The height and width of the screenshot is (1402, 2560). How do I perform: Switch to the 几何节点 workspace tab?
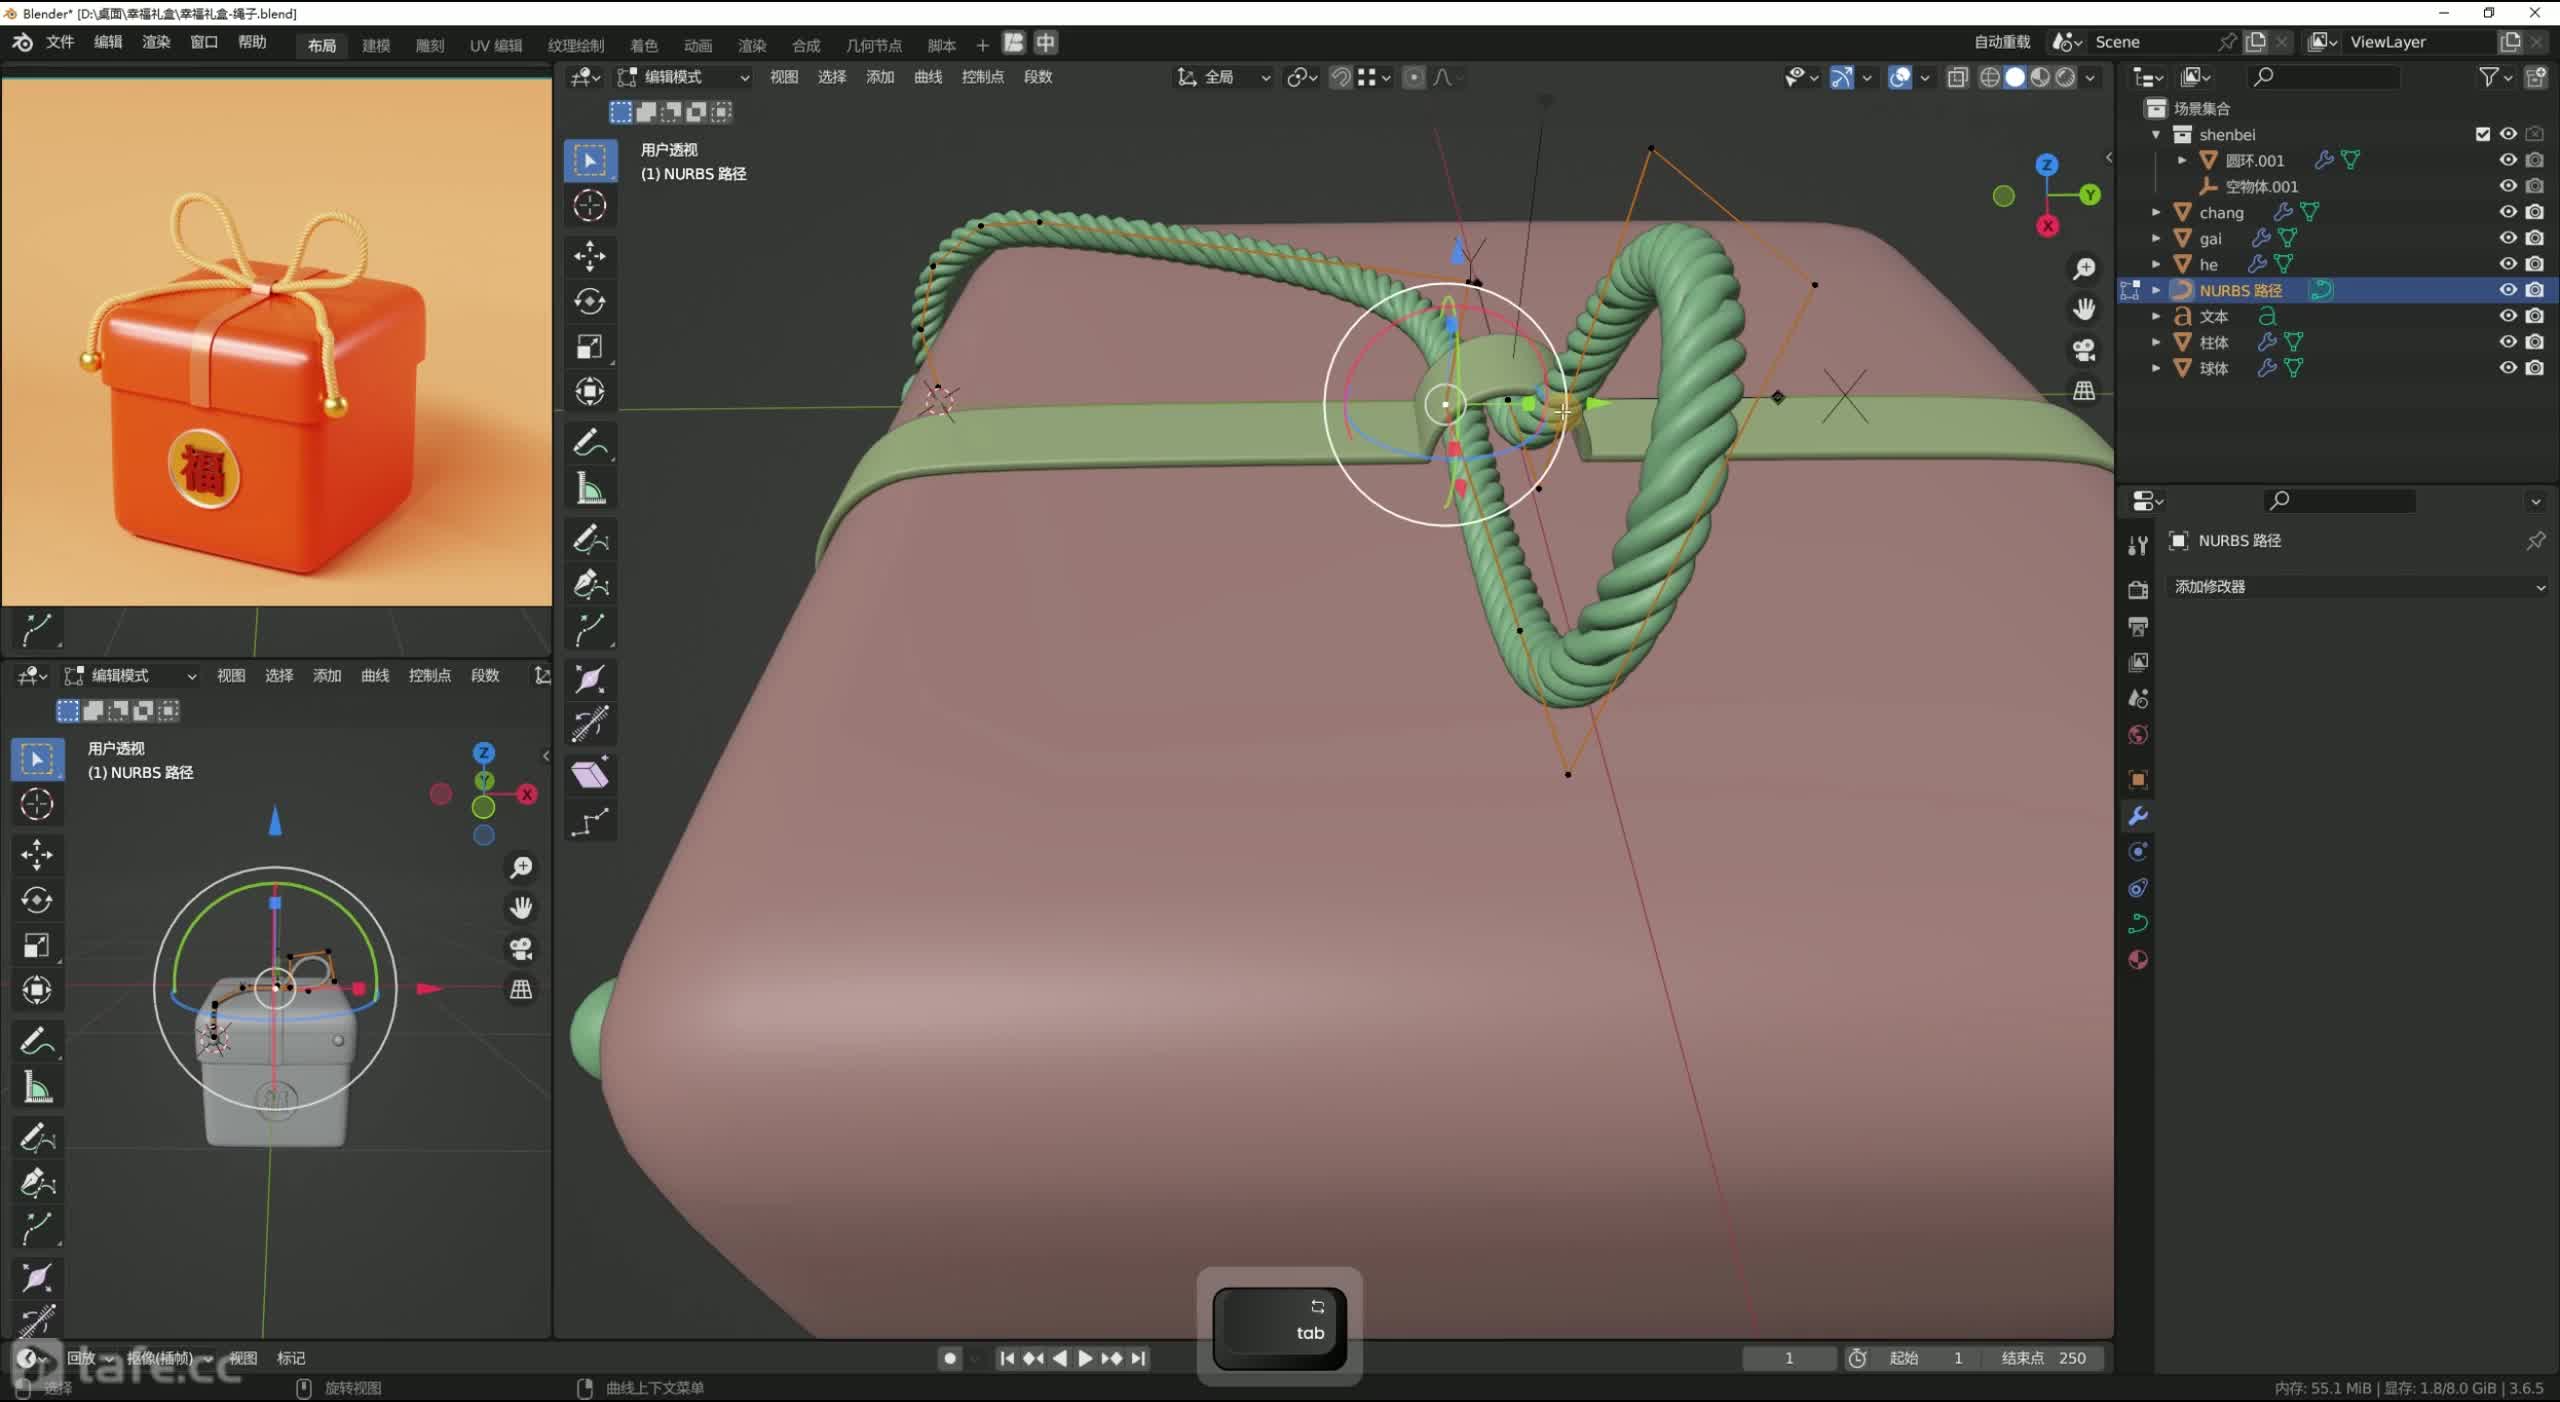[x=874, y=45]
